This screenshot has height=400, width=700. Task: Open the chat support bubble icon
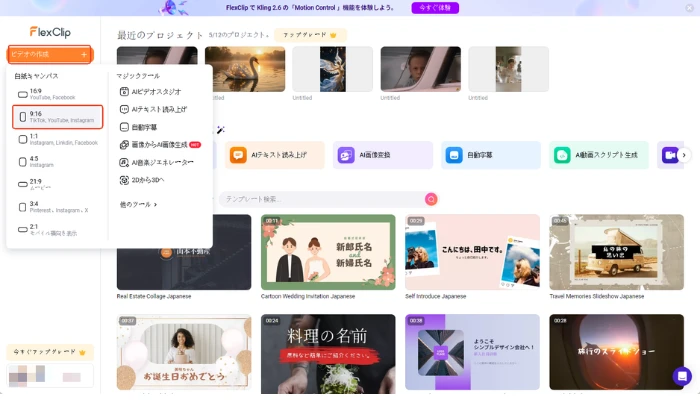tap(682, 376)
